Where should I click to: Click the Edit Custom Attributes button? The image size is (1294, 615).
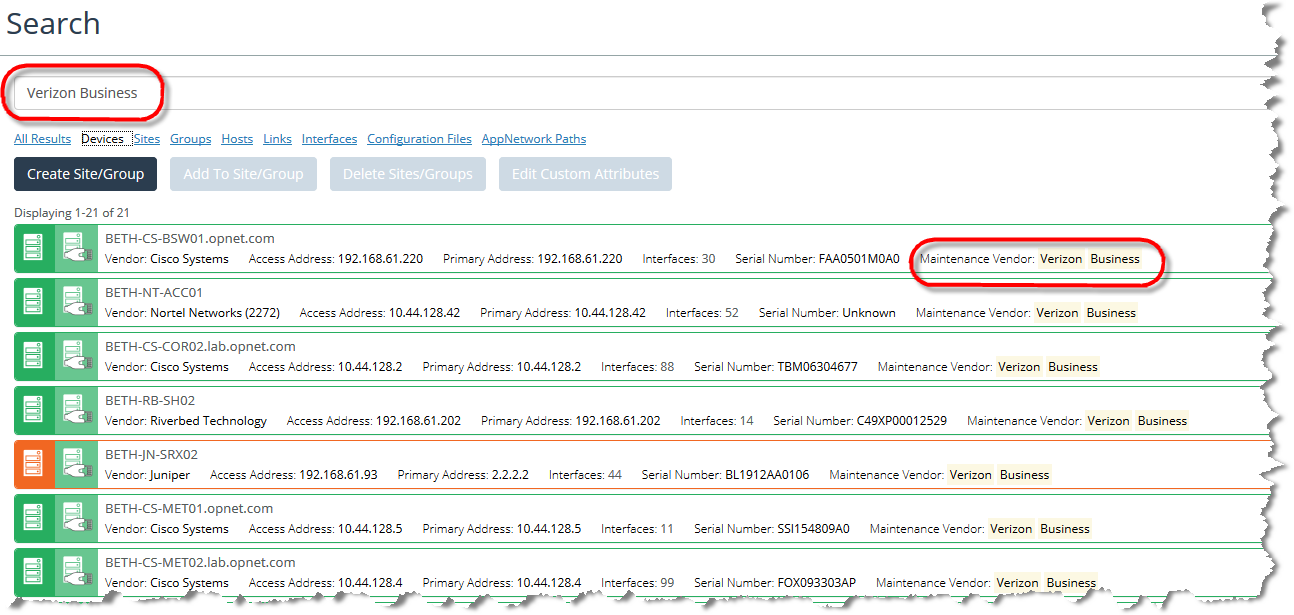click(x=585, y=174)
